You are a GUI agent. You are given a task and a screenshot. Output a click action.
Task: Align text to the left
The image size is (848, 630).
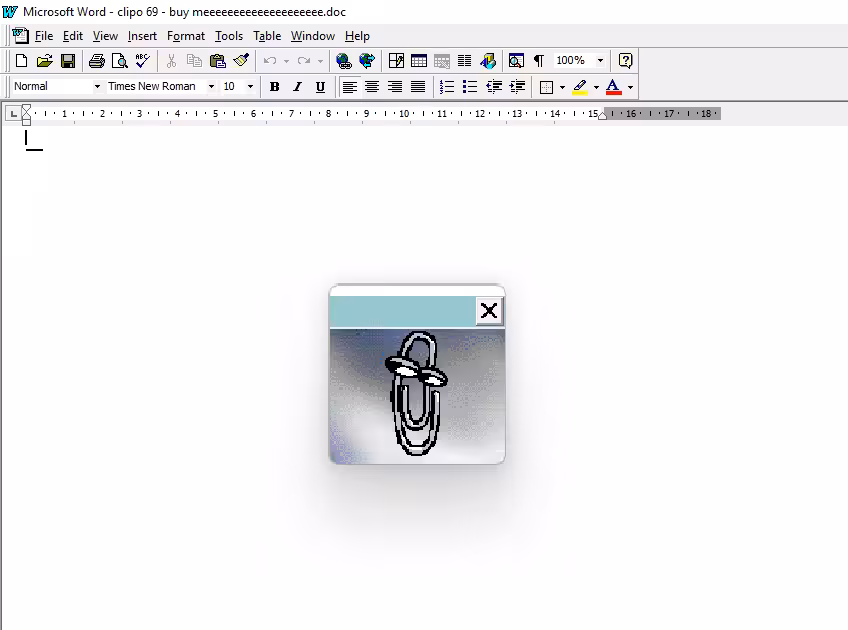(349, 87)
